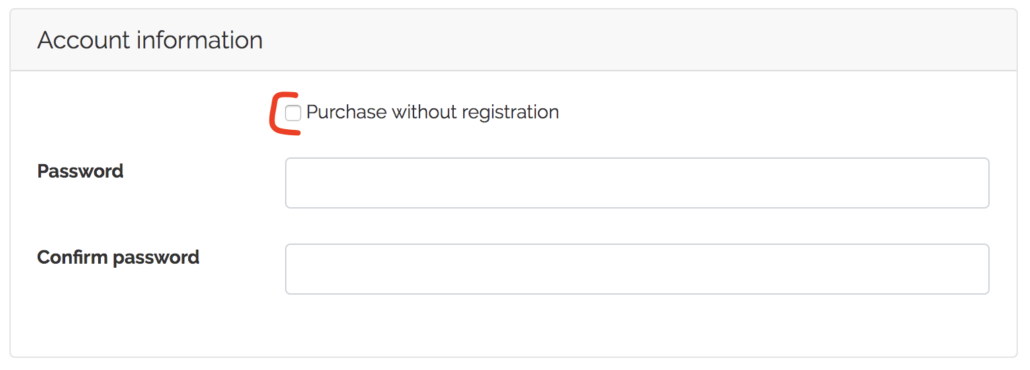
Task: Focus the Confirm password input field
Action: pyautogui.click(x=637, y=269)
